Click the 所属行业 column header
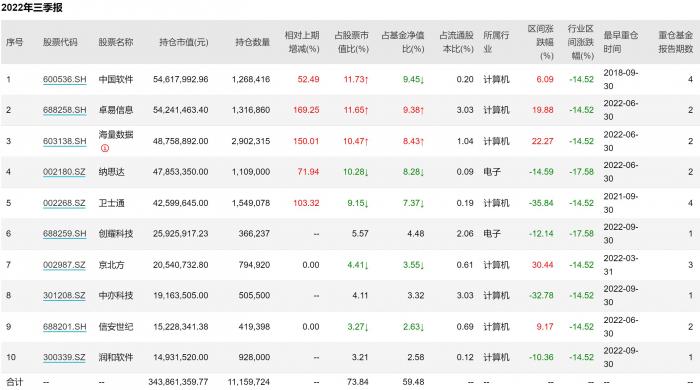 click(496, 42)
